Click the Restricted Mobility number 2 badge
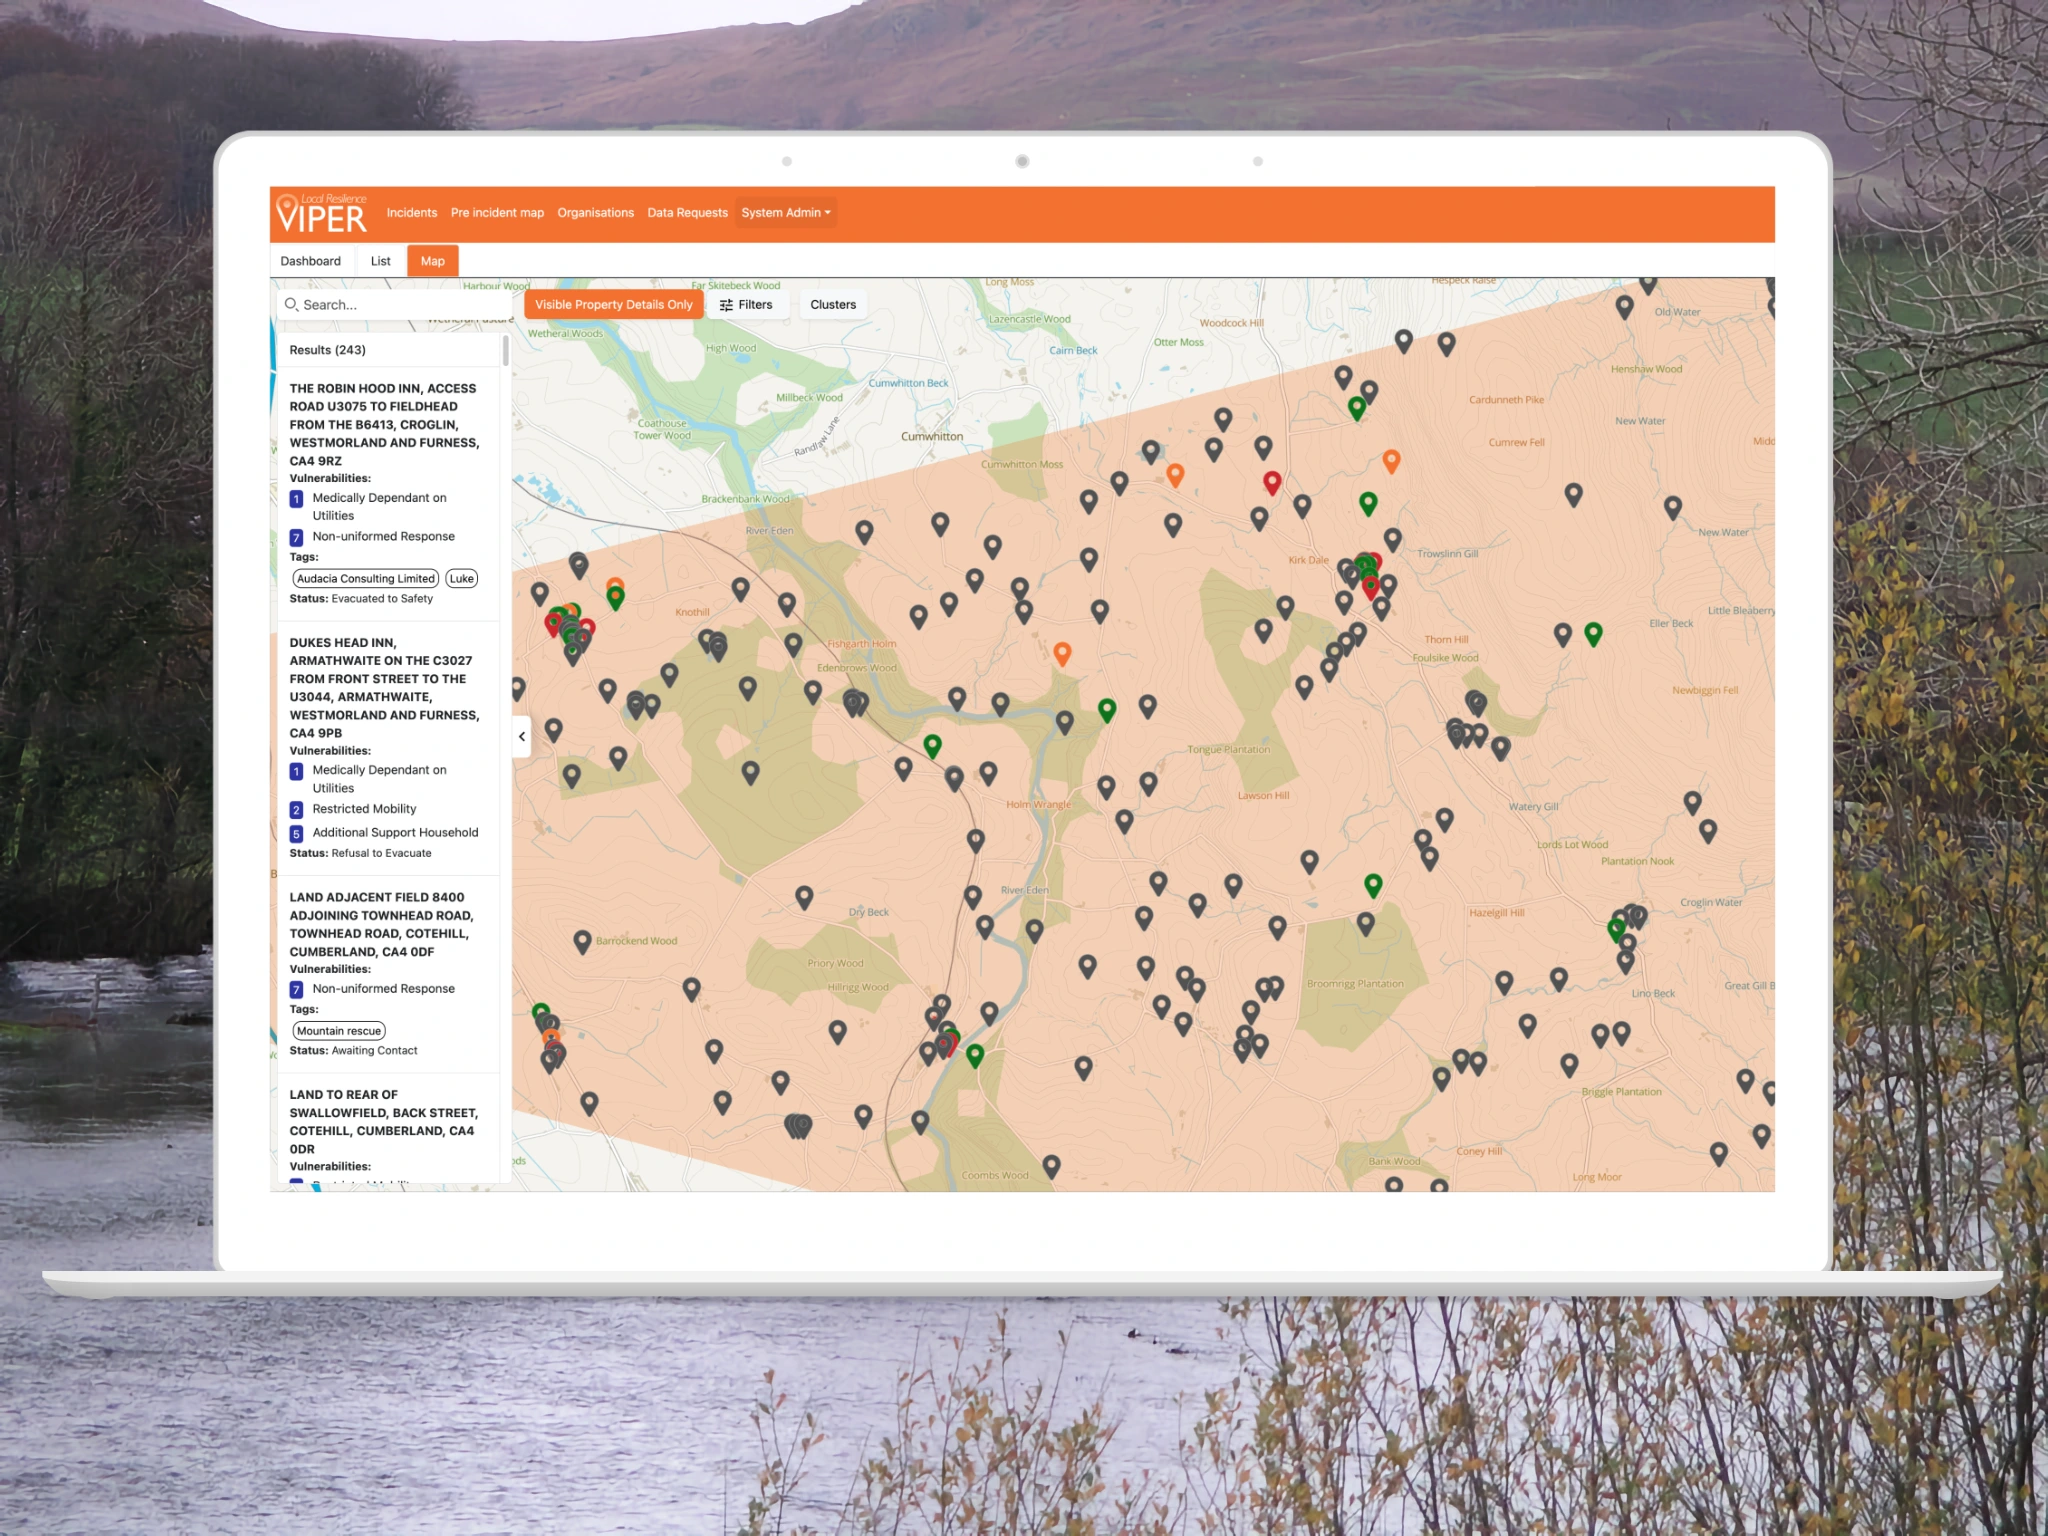 click(x=296, y=810)
